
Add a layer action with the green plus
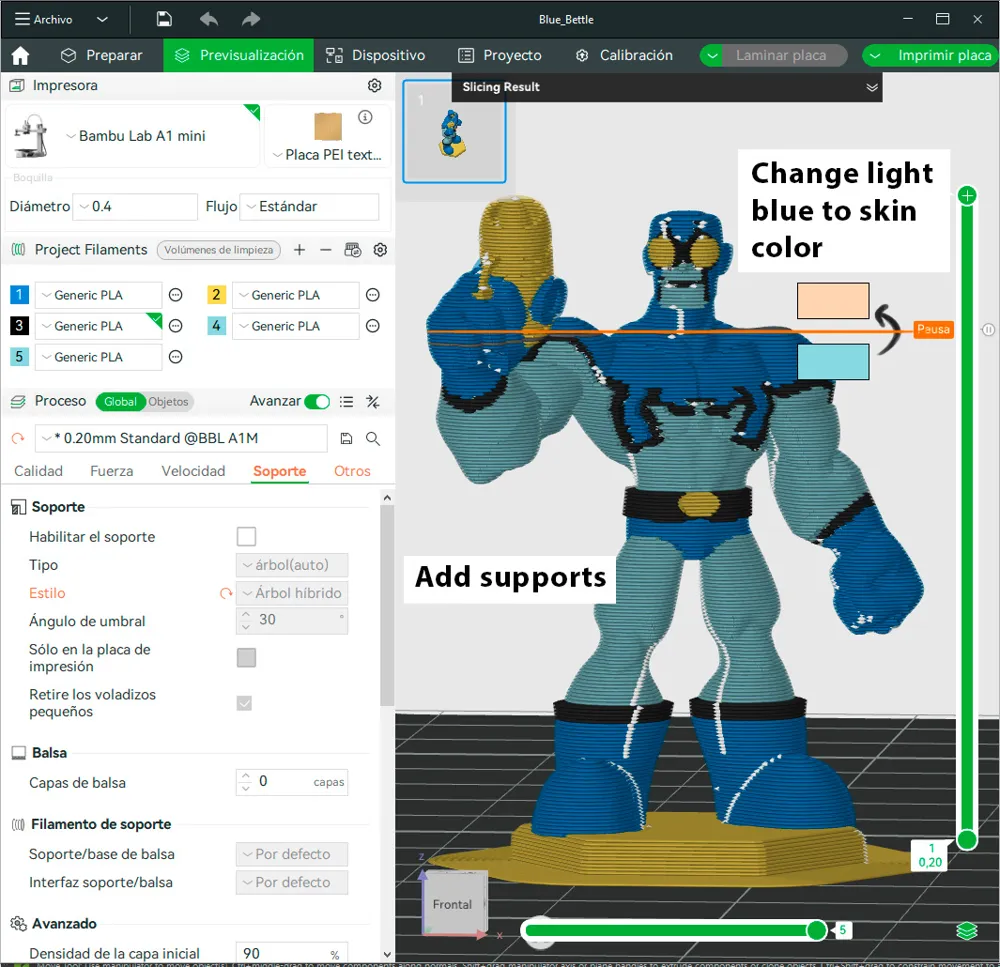coord(967,195)
